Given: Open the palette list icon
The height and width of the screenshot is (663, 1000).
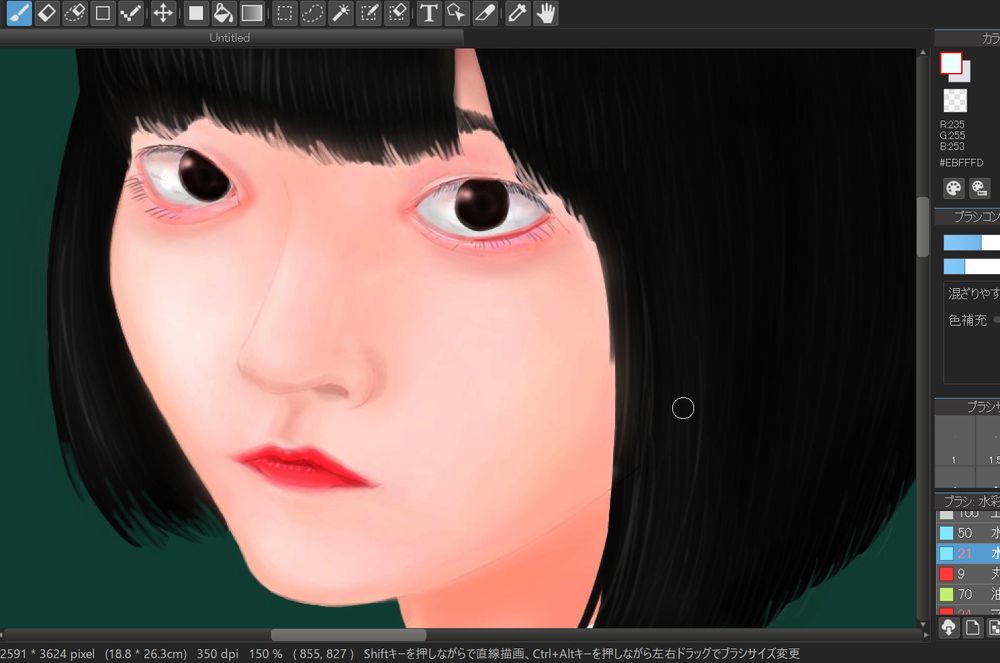Looking at the screenshot, I should (979, 189).
